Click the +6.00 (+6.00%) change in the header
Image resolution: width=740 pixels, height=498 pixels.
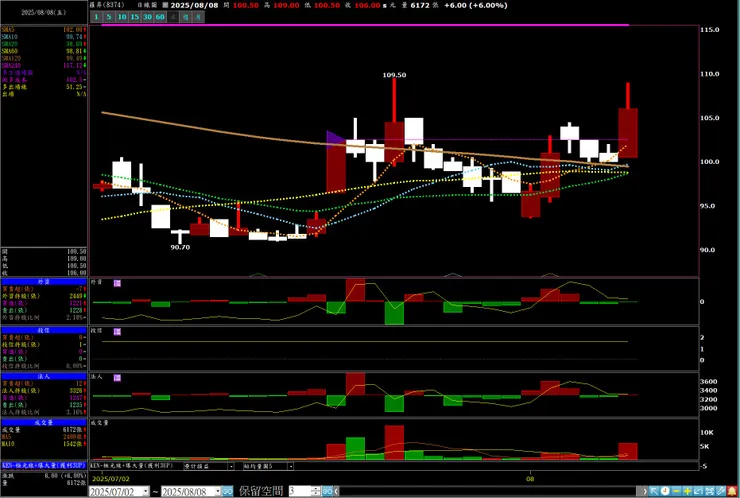click(476, 5)
